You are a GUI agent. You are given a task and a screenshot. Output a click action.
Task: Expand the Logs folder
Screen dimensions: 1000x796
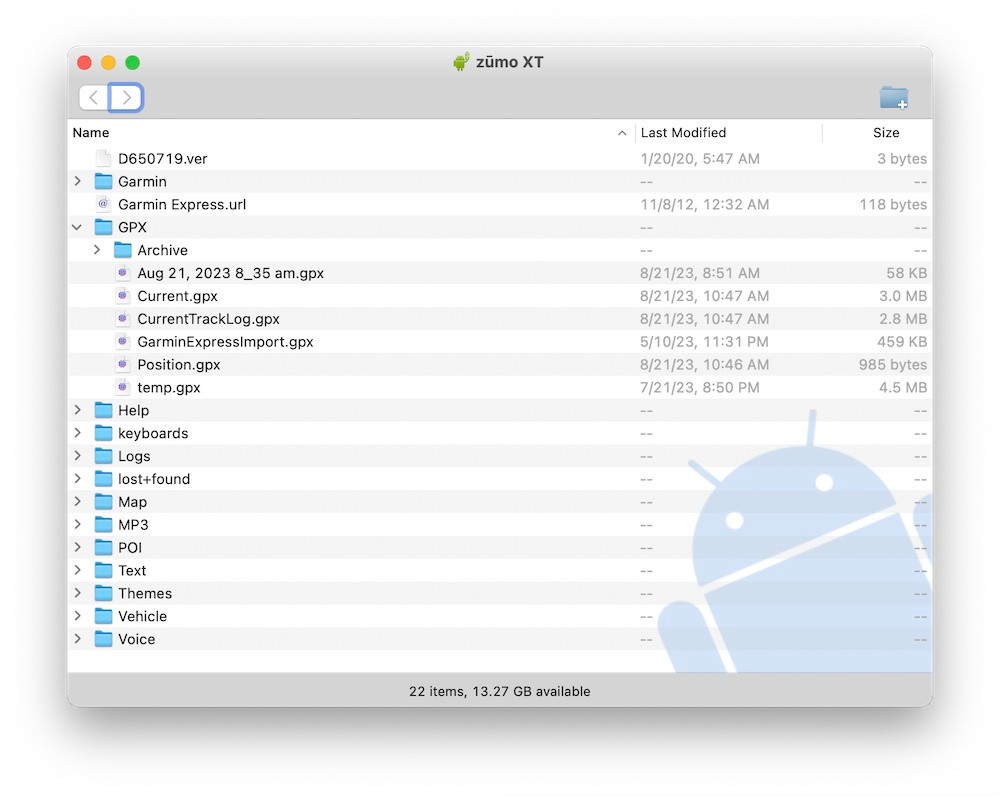pyautogui.click(x=78, y=456)
